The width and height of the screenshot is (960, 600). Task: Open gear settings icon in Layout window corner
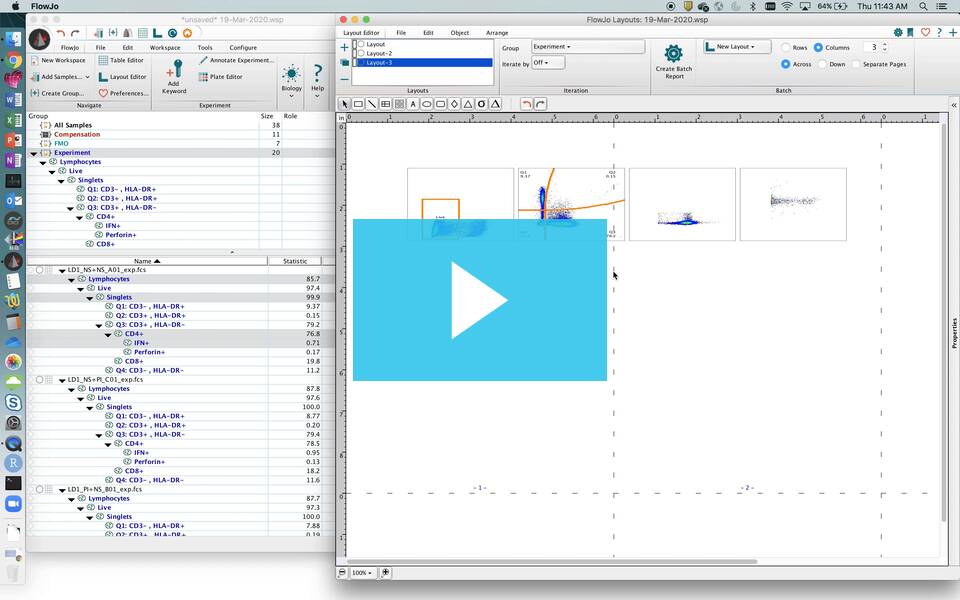pos(898,32)
